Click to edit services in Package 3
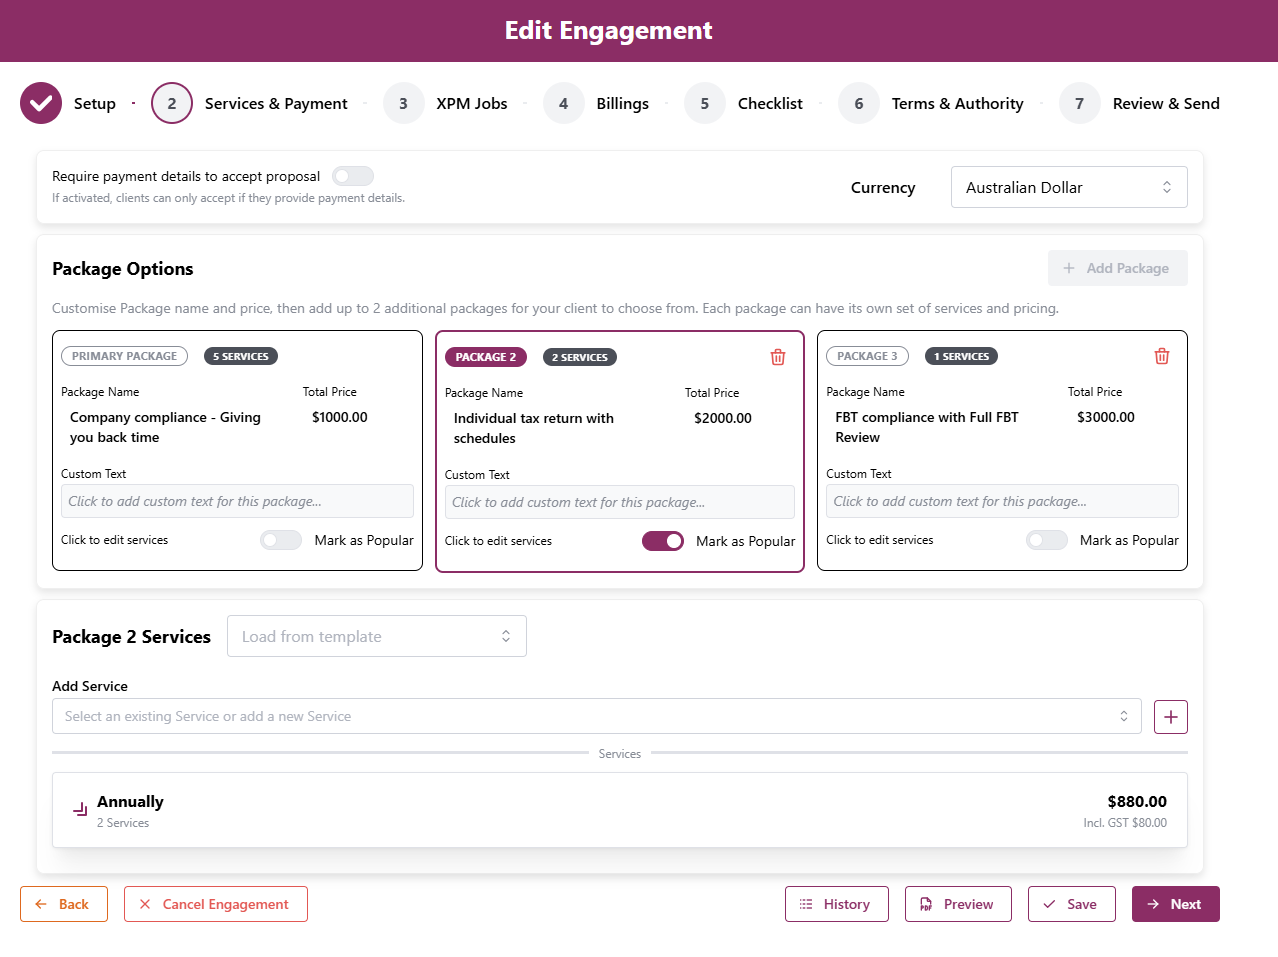 click(x=879, y=540)
